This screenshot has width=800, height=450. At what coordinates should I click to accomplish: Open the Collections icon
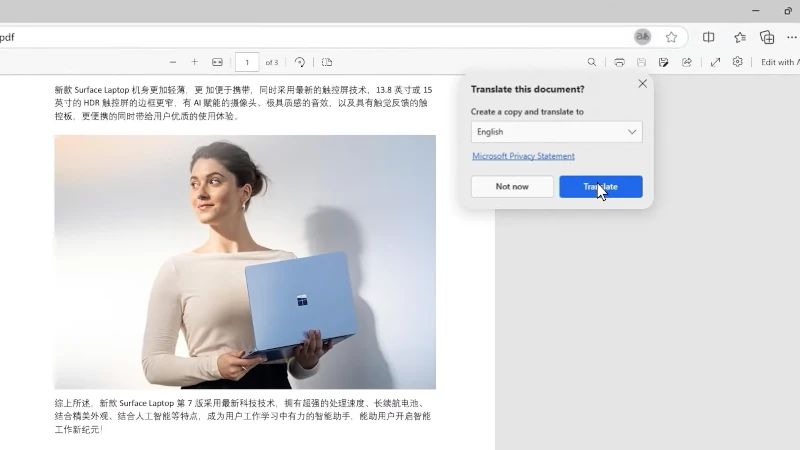pyautogui.click(x=767, y=37)
